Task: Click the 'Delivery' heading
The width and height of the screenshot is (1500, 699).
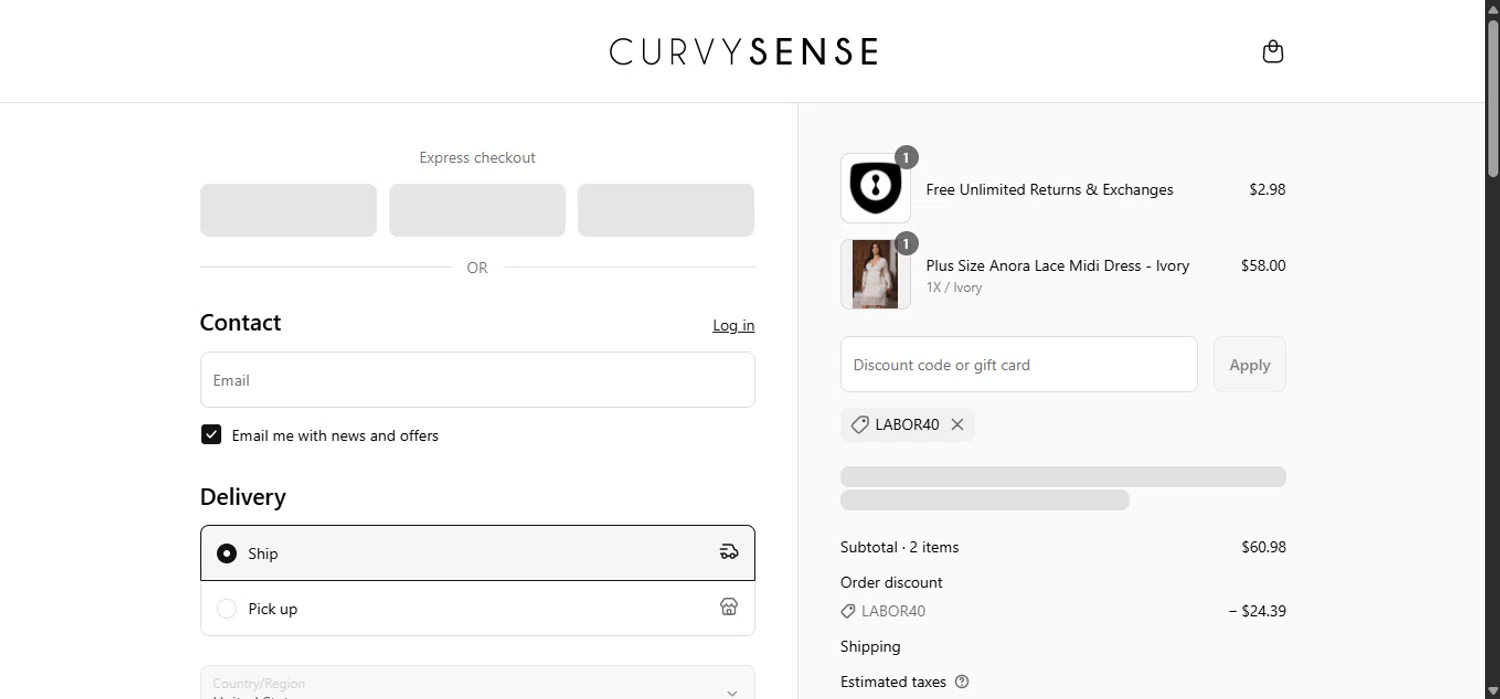Action: click(x=243, y=497)
